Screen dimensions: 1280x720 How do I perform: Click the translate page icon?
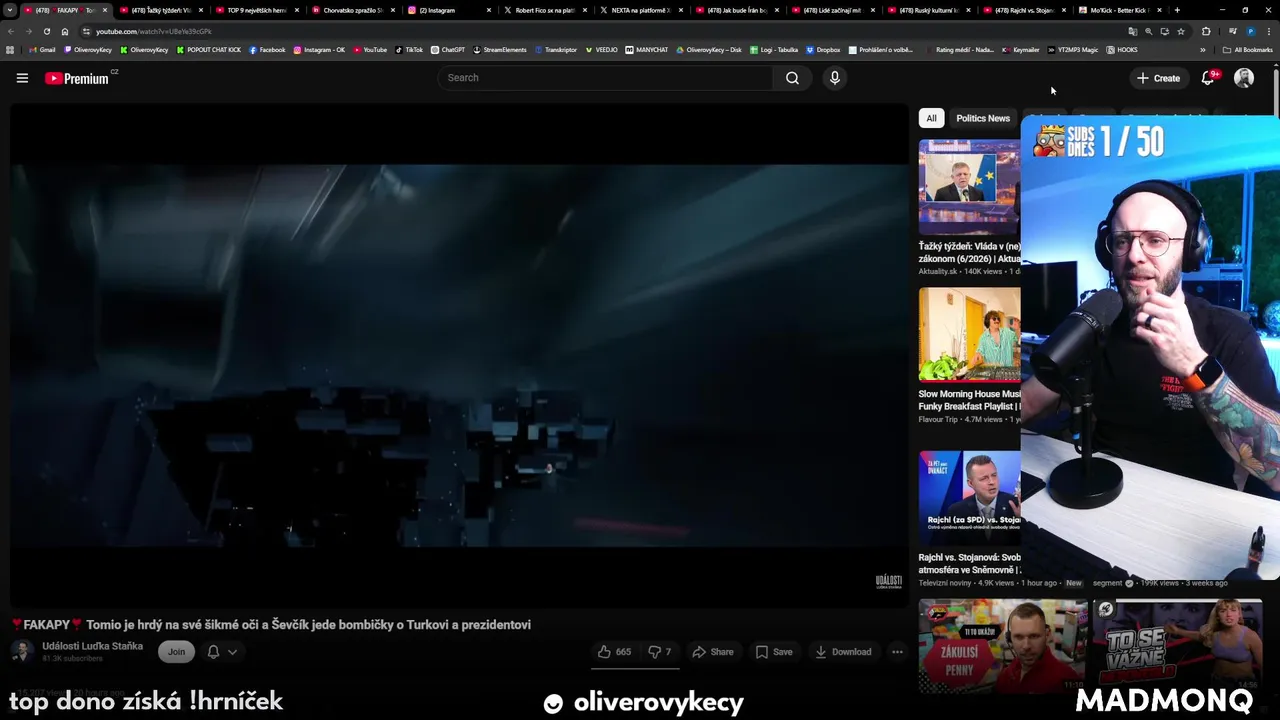(1133, 31)
